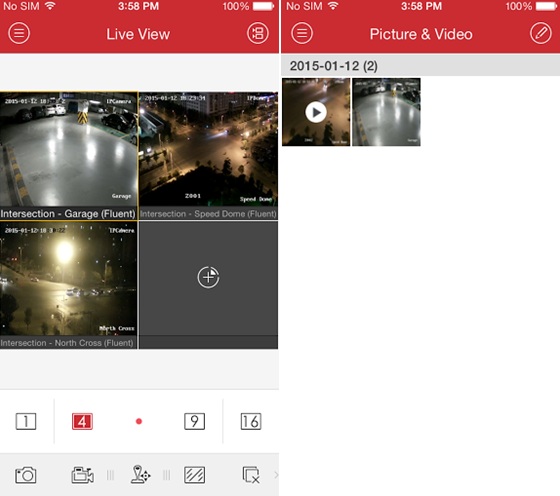Screen dimensions: 560x496
Task: Open PTZ control joystick icon
Action: [140, 475]
